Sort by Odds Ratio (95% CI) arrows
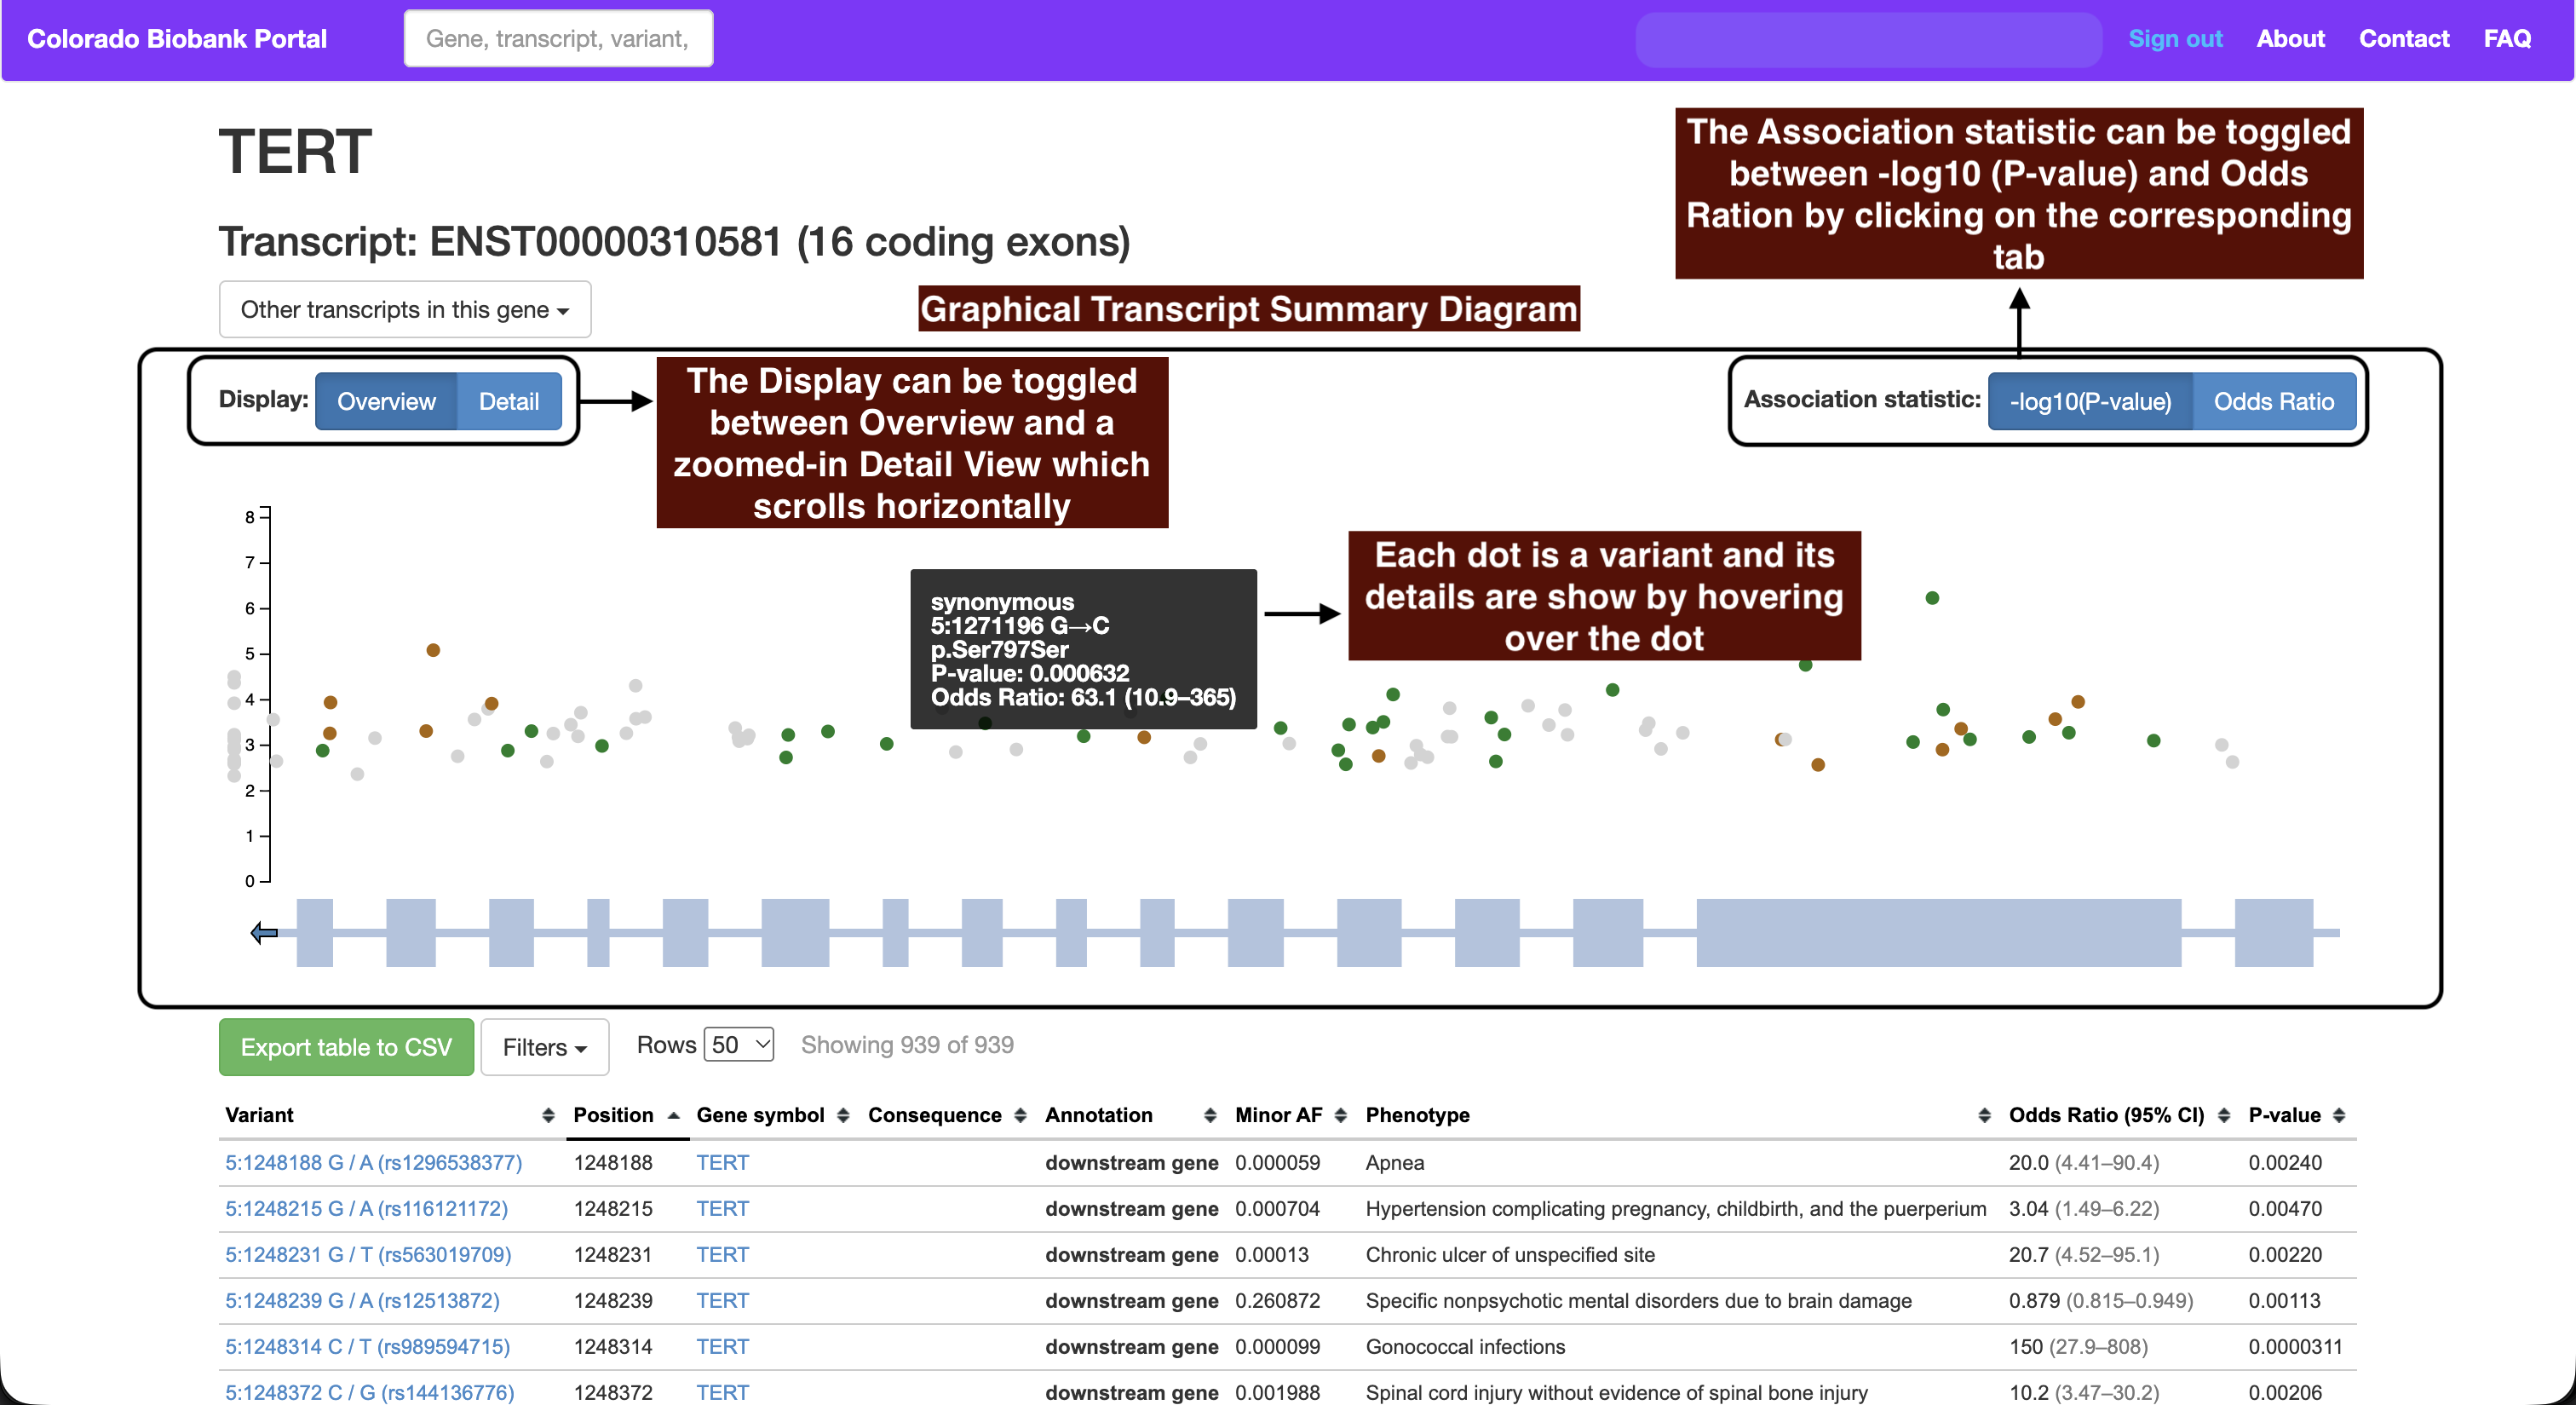This screenshot has height=1405, width=2576. [2224, 1115]
